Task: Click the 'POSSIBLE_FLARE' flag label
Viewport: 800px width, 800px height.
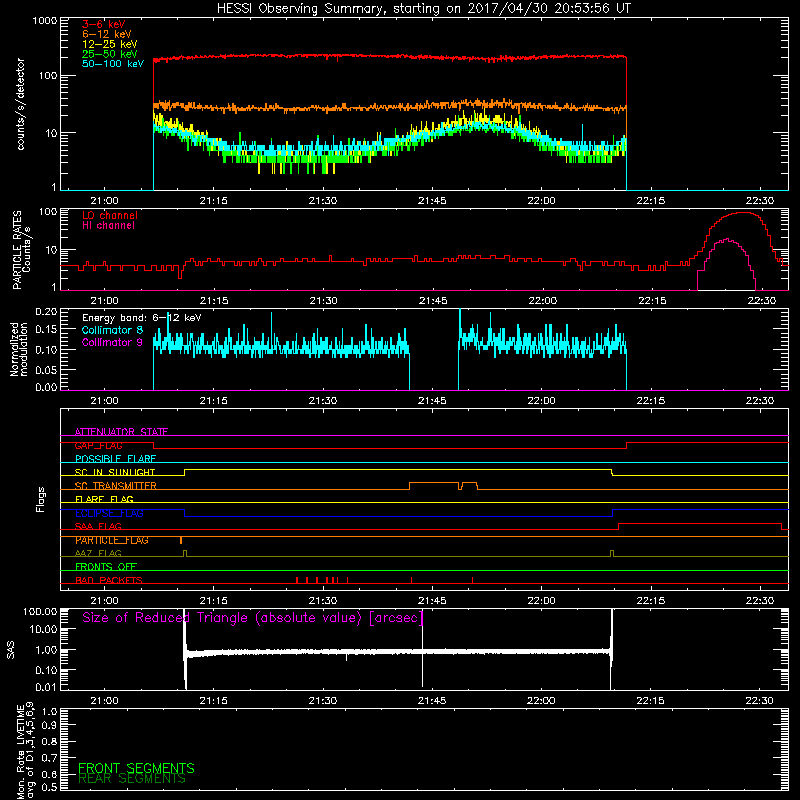Action: (x=115, y=459)
